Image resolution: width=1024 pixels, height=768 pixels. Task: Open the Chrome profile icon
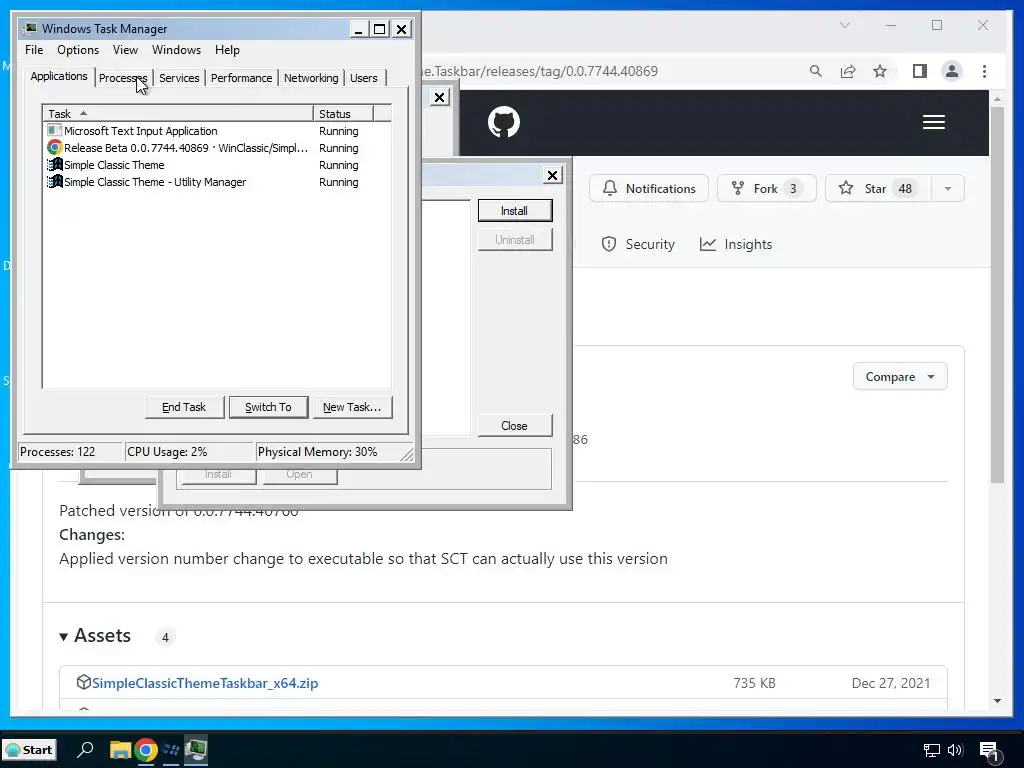(952, 71)
